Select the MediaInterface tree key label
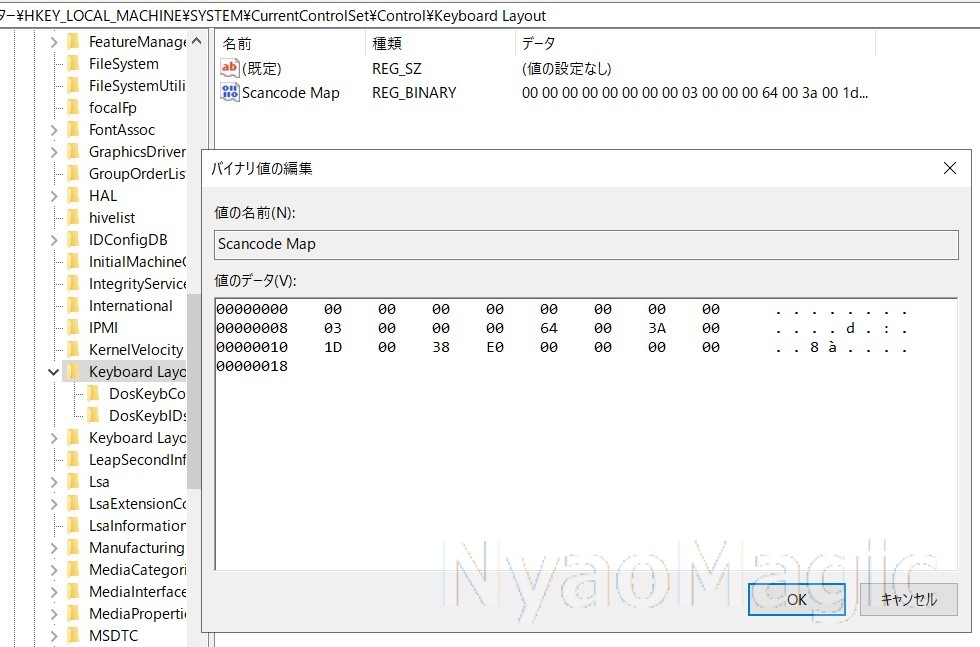This screenshot has width=980, height=647. tap(138, 592)
